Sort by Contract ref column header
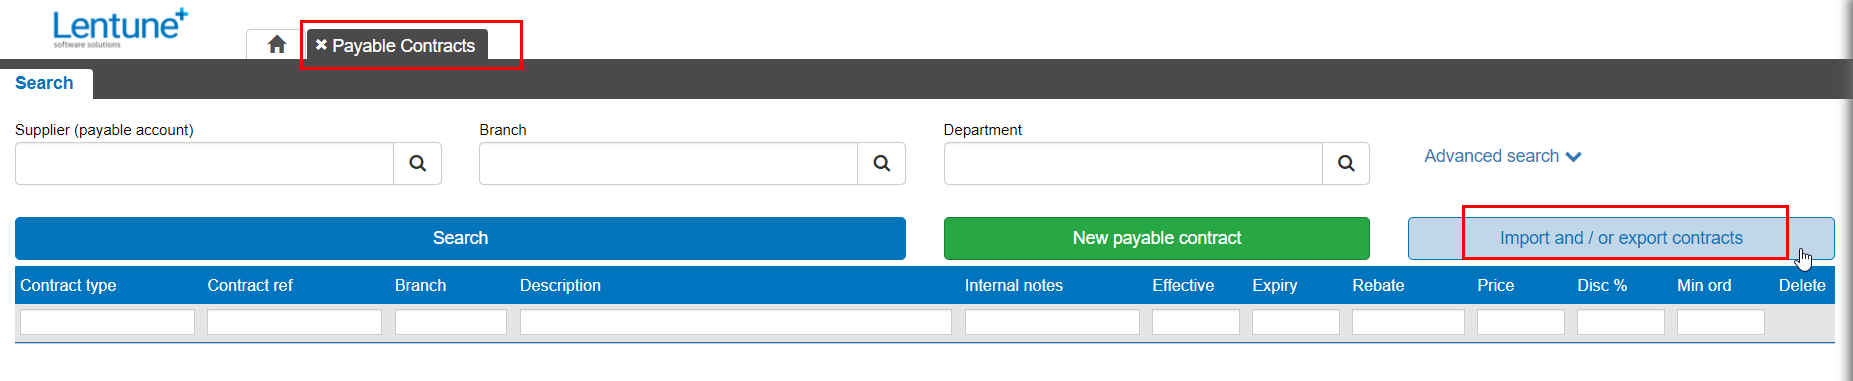This screenshot has height=381, width=1853. click(250, 285)
